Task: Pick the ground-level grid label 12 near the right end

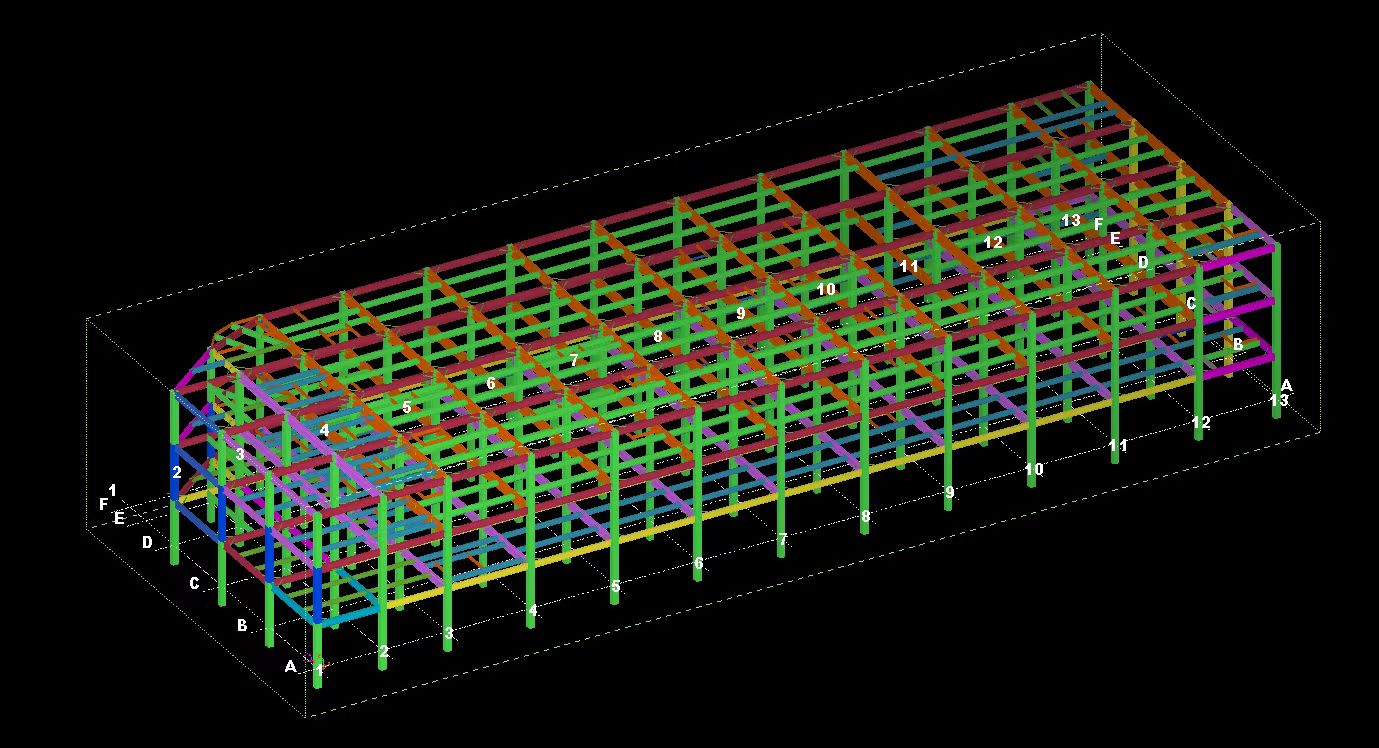Action: 1201,422
